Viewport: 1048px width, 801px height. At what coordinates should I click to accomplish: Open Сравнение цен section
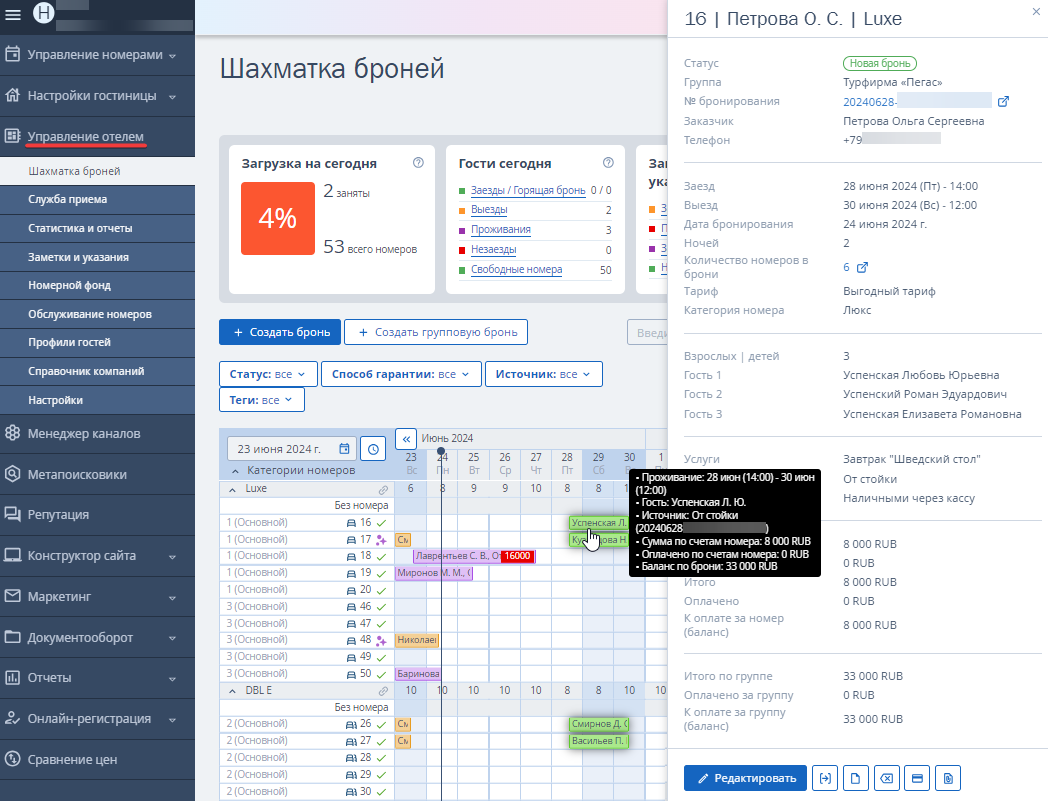pyautogui.click(x=98, y=760)
